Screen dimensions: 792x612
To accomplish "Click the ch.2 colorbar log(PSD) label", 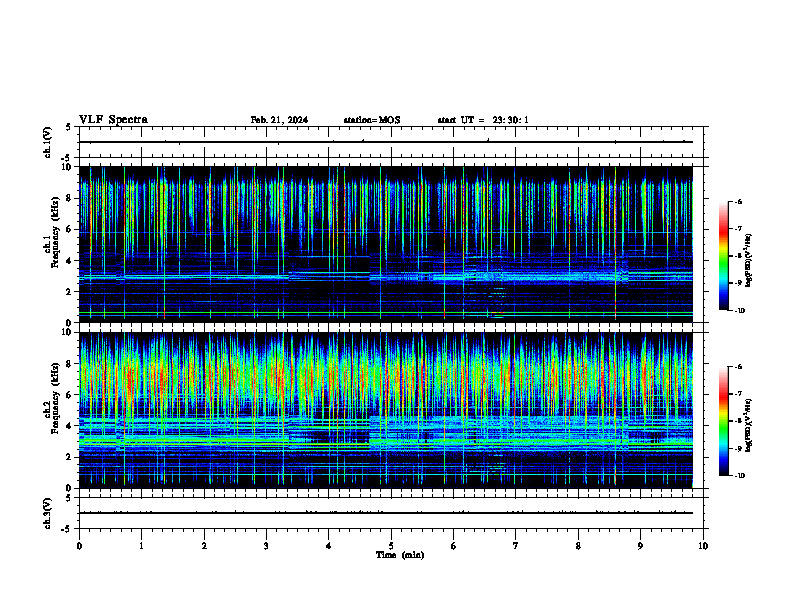I will click(x=749, y=426).
